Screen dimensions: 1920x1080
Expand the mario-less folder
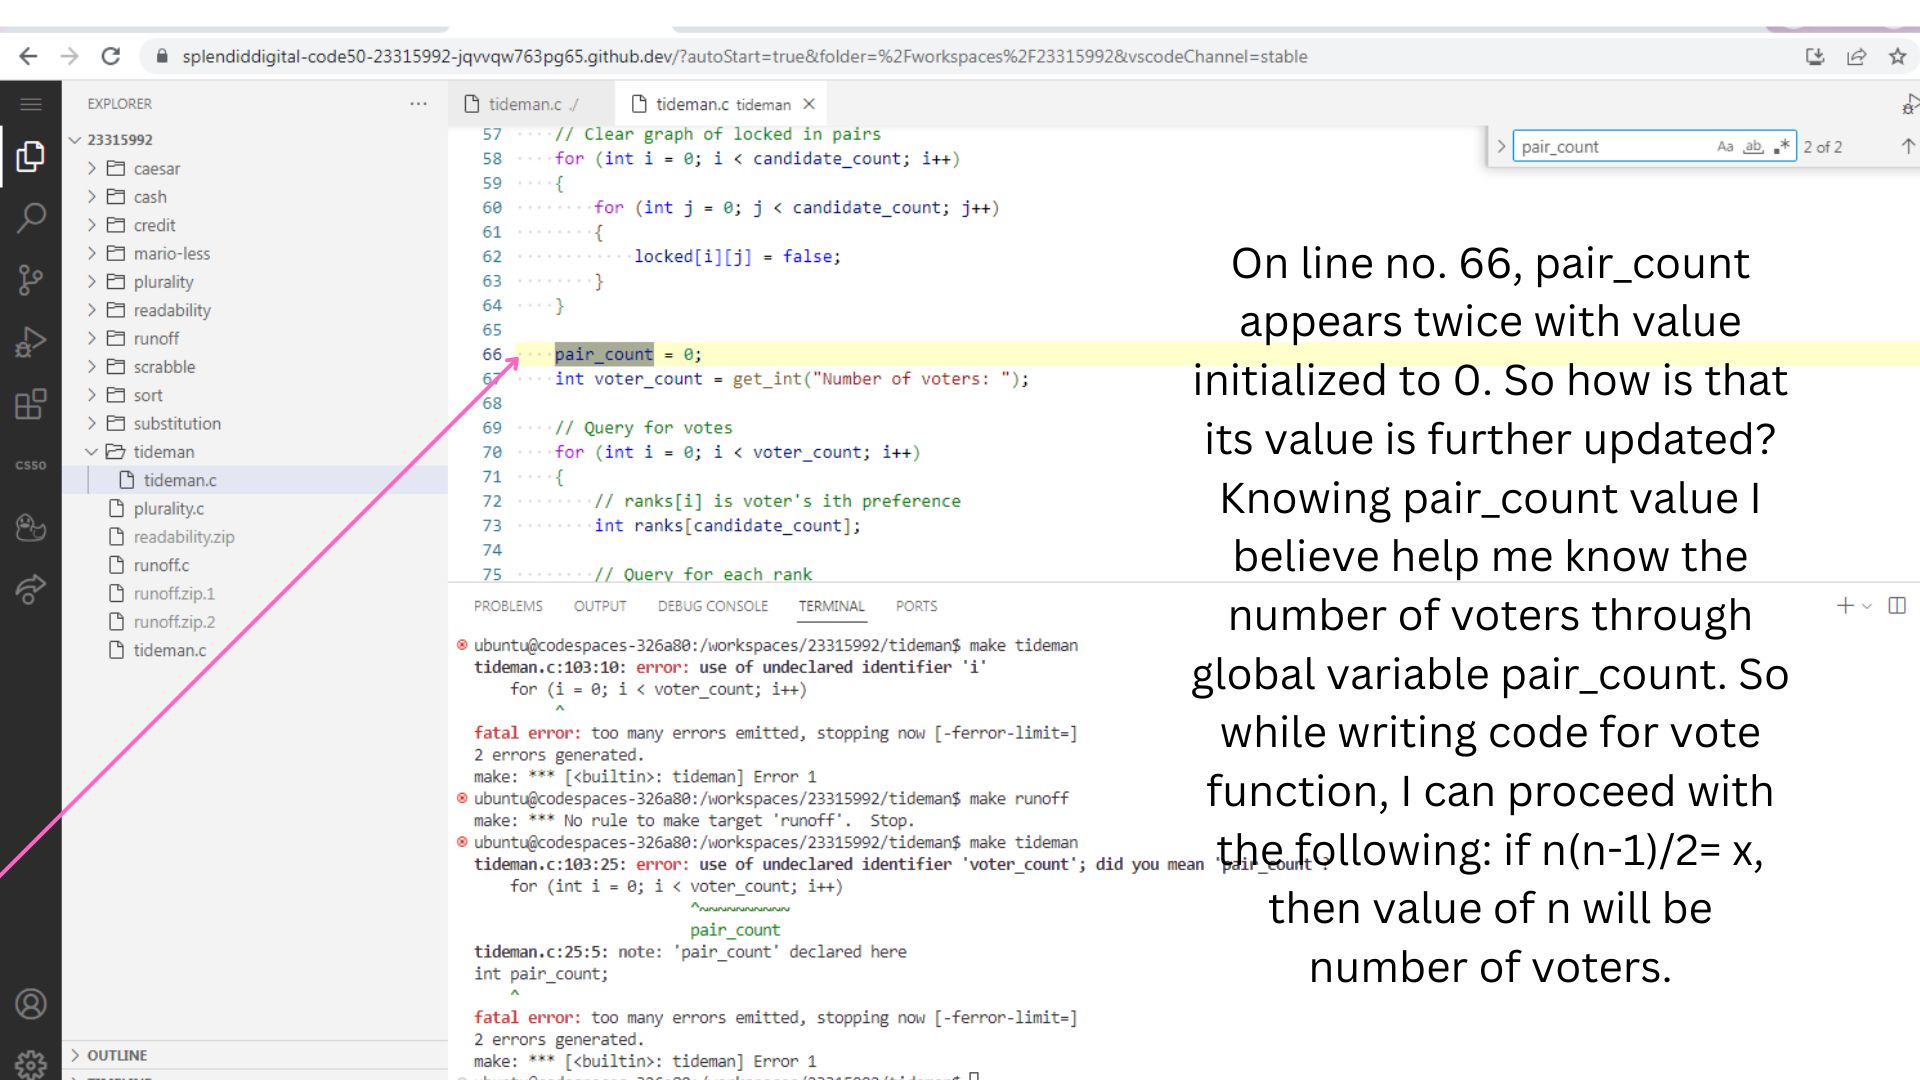[x=92, y=253]
